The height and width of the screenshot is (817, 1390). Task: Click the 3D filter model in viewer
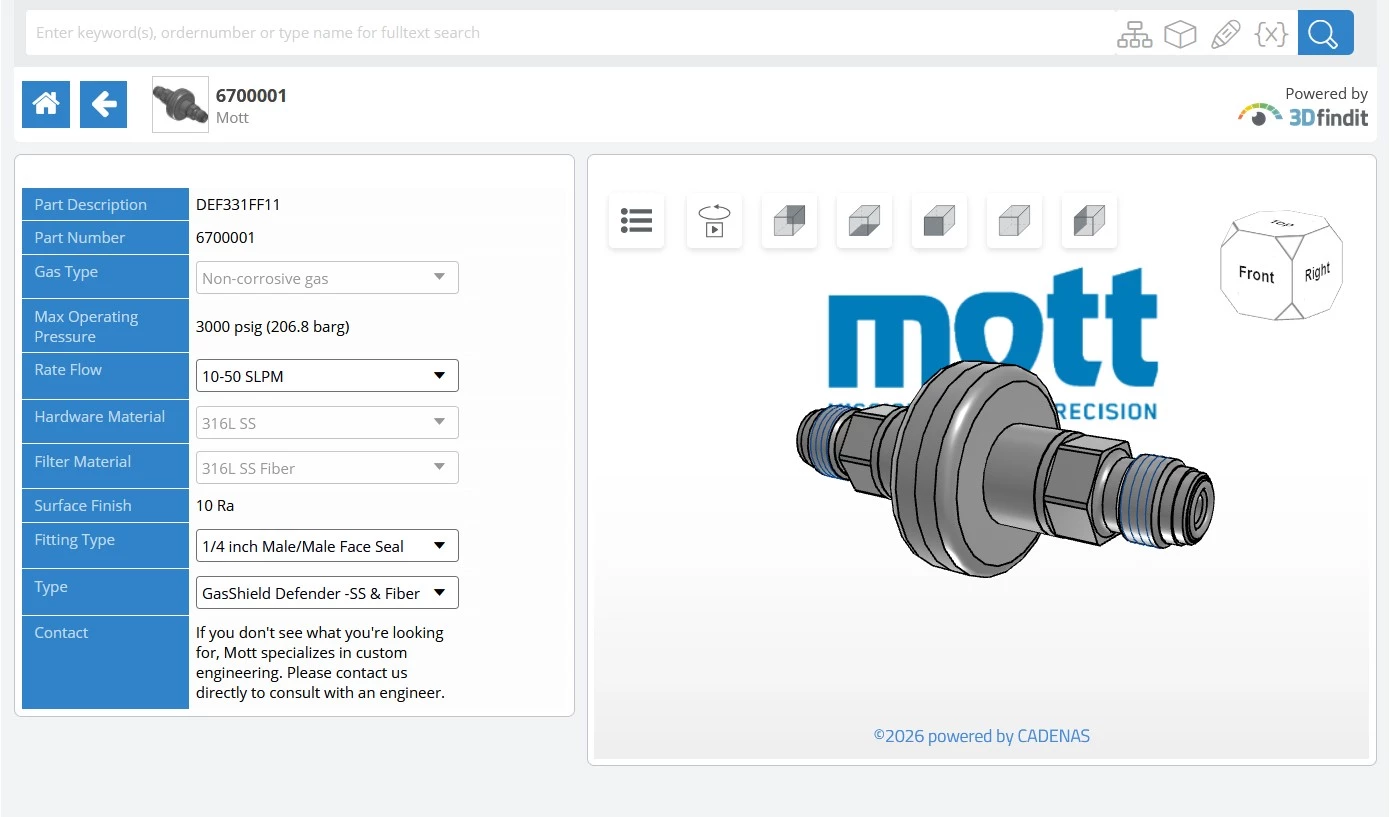pyautogui.click(x=1003, y=468)
